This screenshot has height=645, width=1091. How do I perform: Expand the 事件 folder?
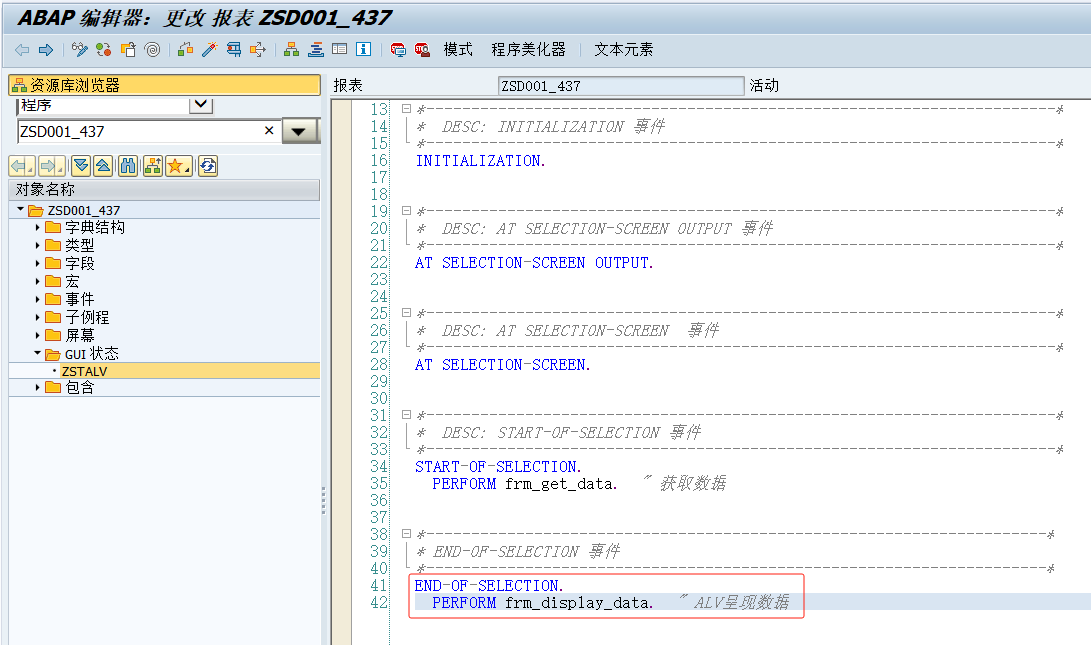tap(37, 299)
